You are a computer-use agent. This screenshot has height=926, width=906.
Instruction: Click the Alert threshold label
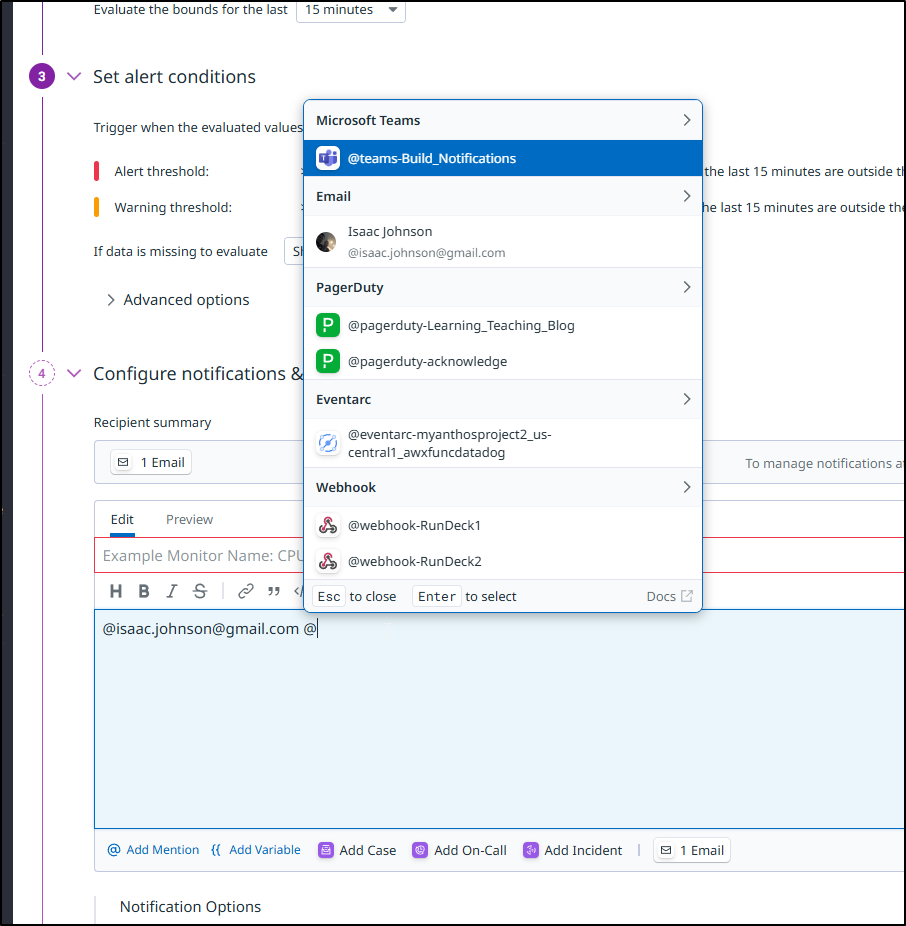click(162, 172)
